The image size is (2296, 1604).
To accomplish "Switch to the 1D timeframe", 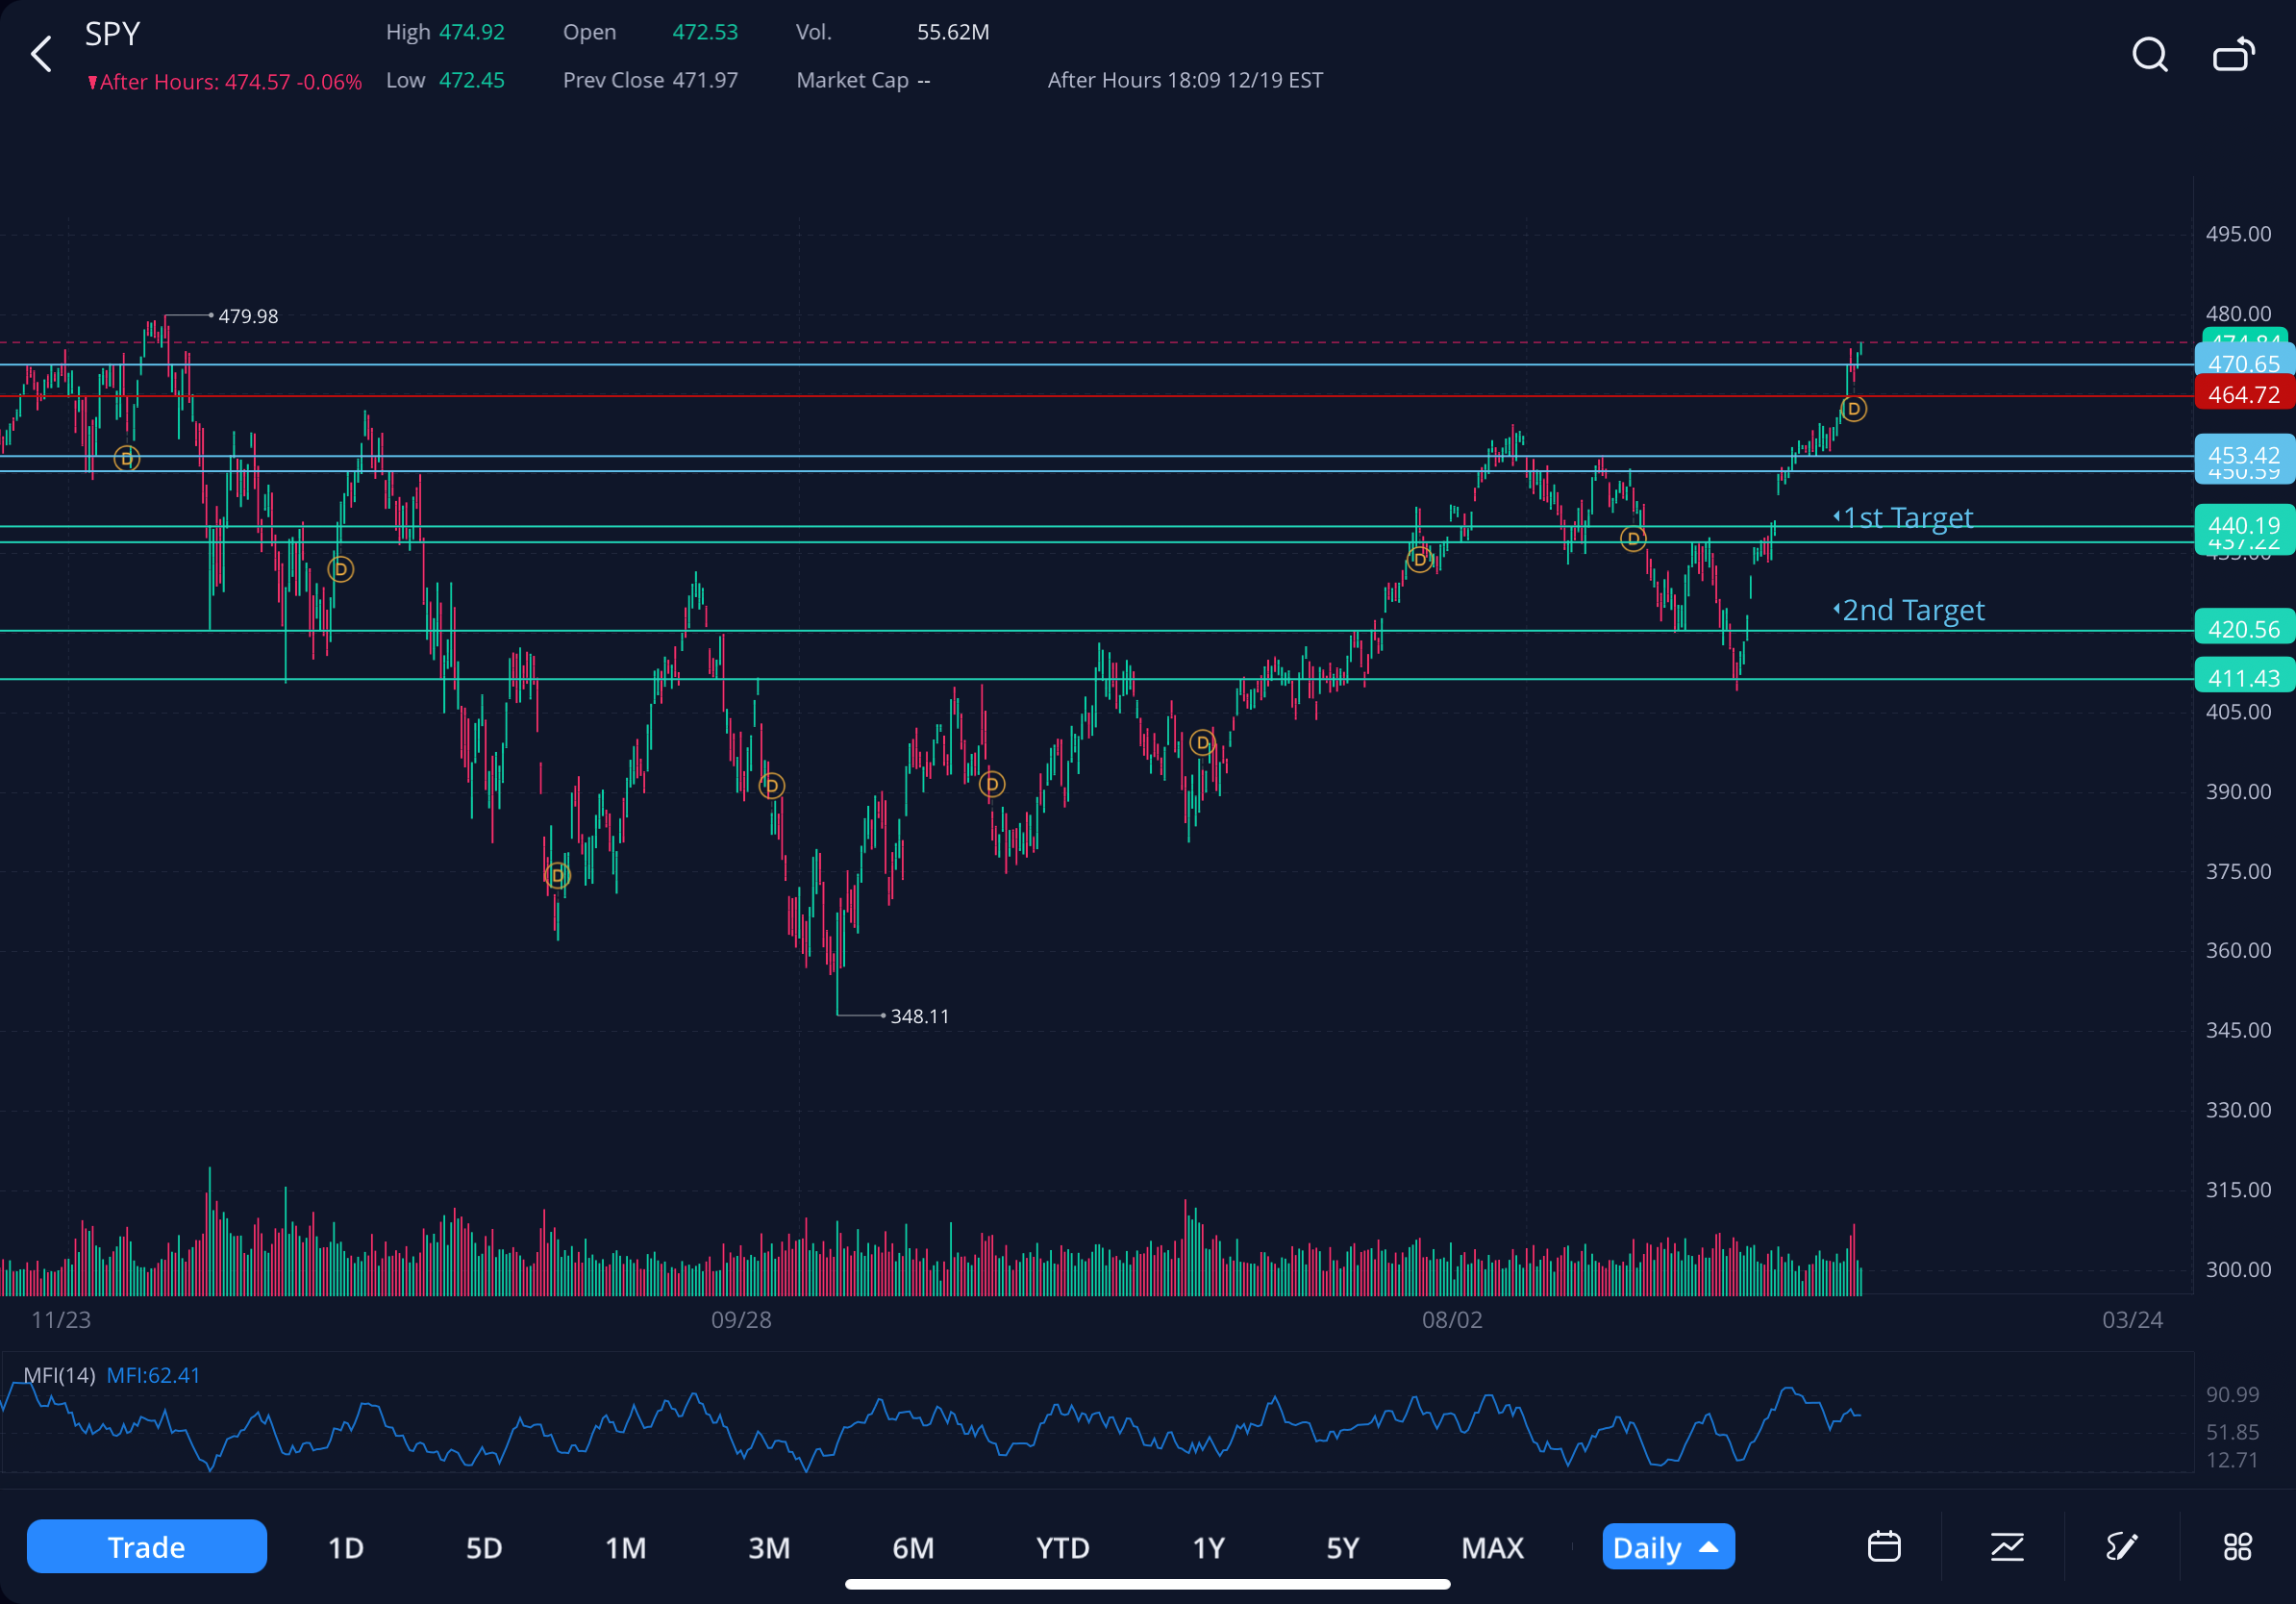I will (346, 1548).
